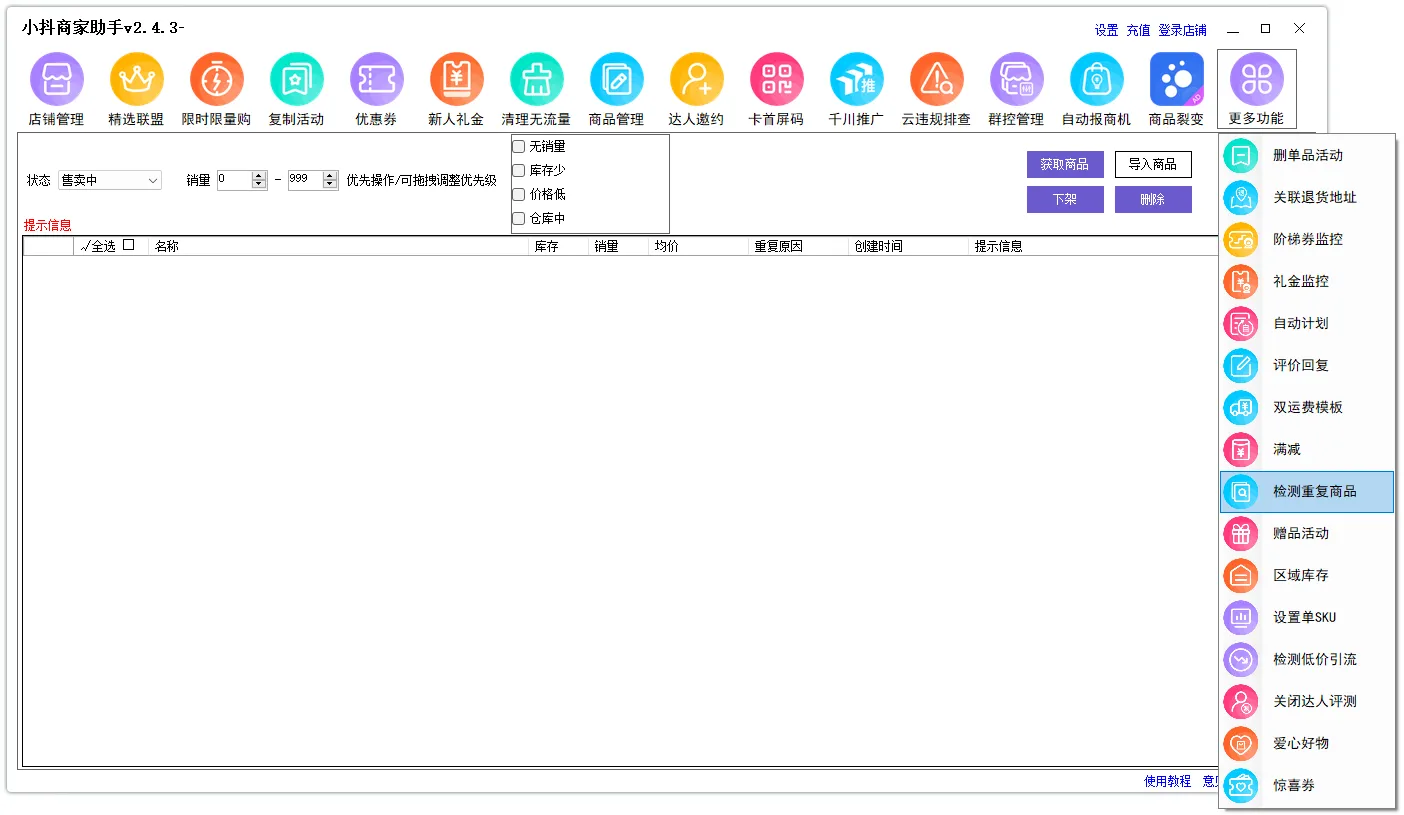Toggle the 全选 select-all checkbox
Image resolution: width=1404 pixels, height=815 pixels.
coord(128,245)
